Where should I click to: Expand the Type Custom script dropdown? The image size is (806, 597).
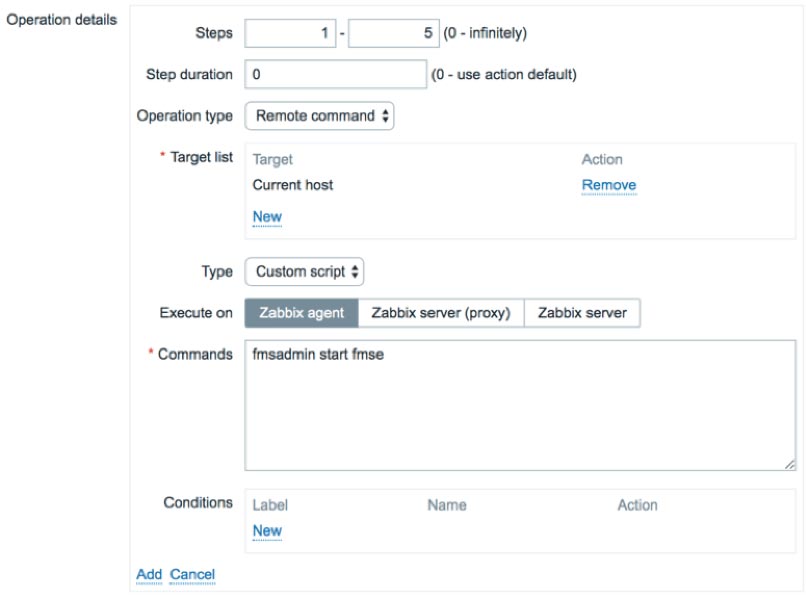304,272
